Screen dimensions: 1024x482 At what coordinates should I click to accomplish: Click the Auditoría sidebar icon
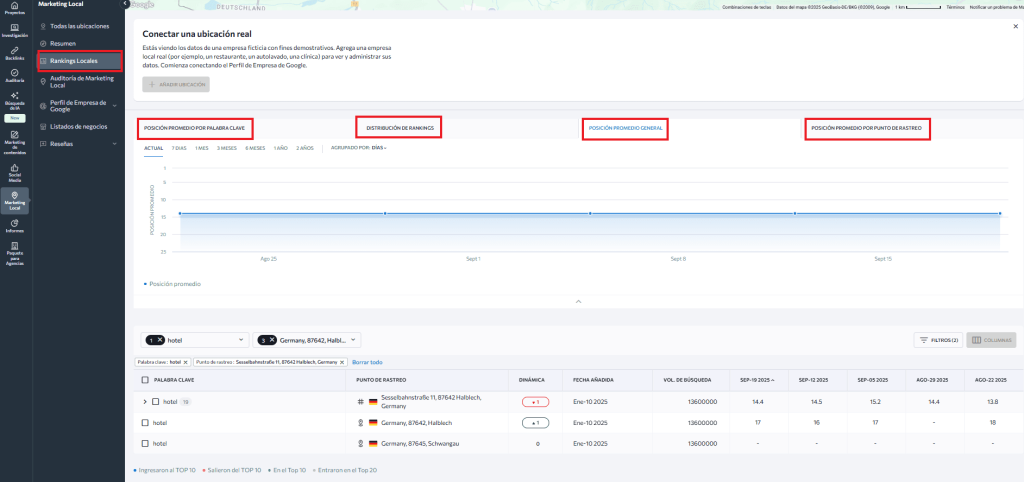pyautogui.click(x=14, y=73)
